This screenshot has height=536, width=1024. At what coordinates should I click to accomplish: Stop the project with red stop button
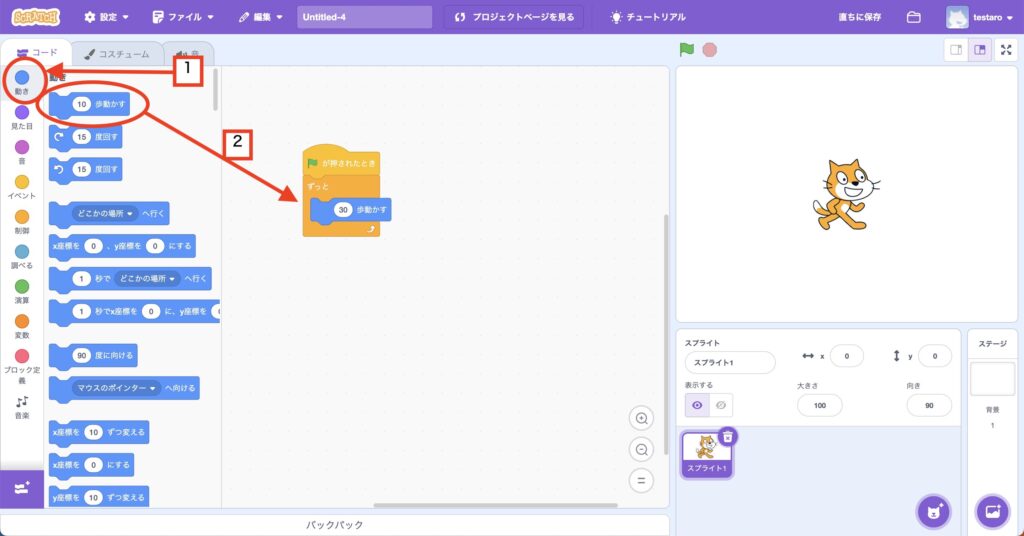[x=710, y=50]
